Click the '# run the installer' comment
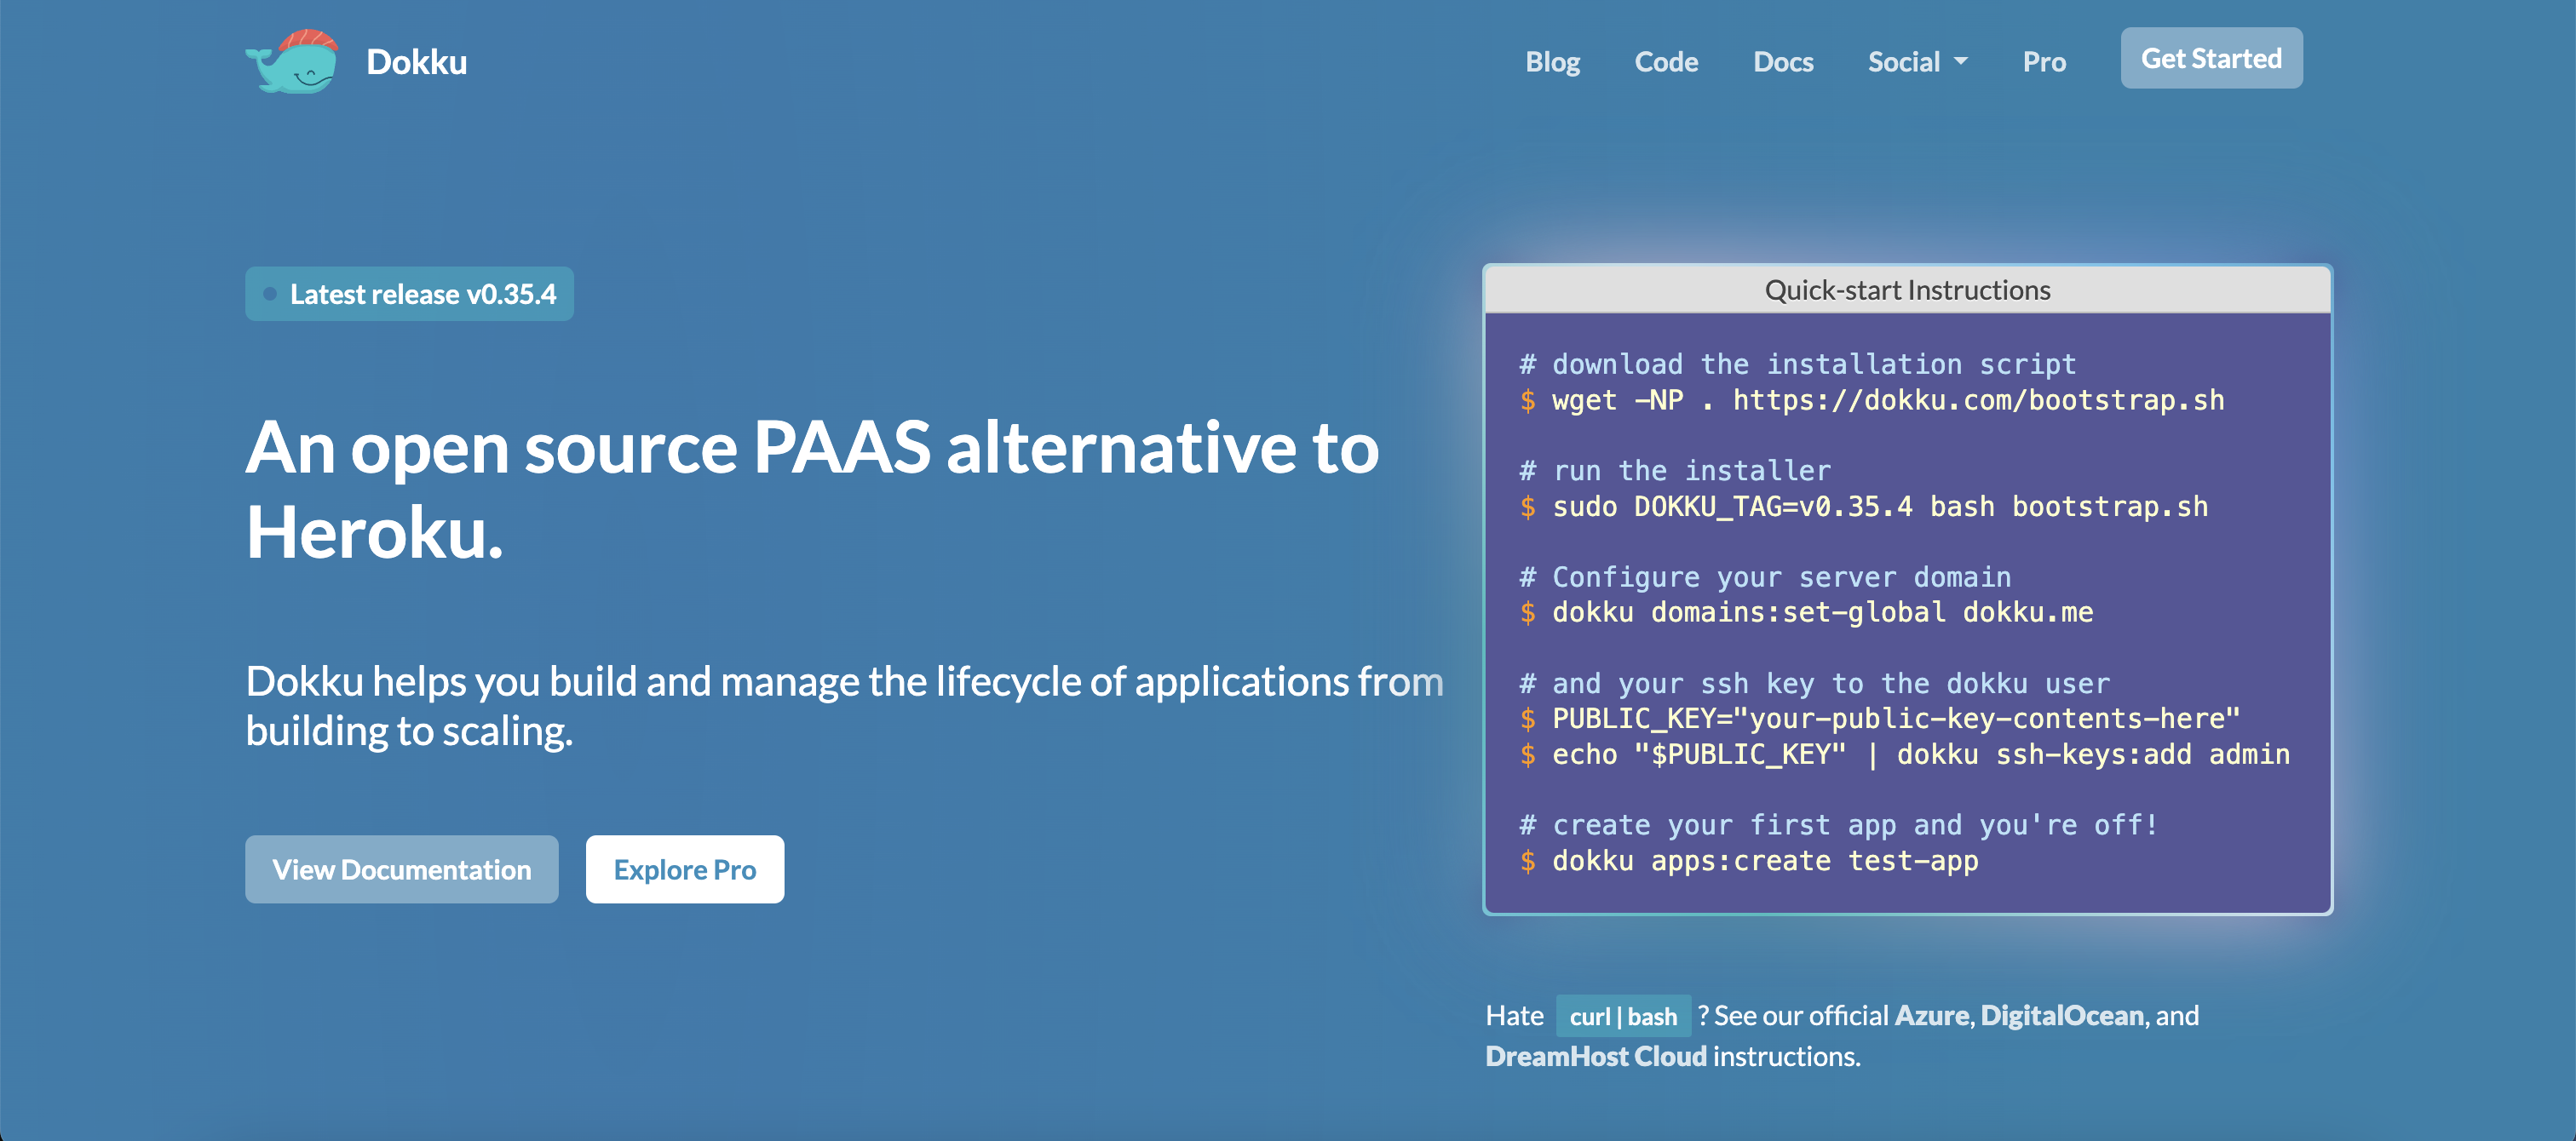2576x1141 pixels. 1675,470
